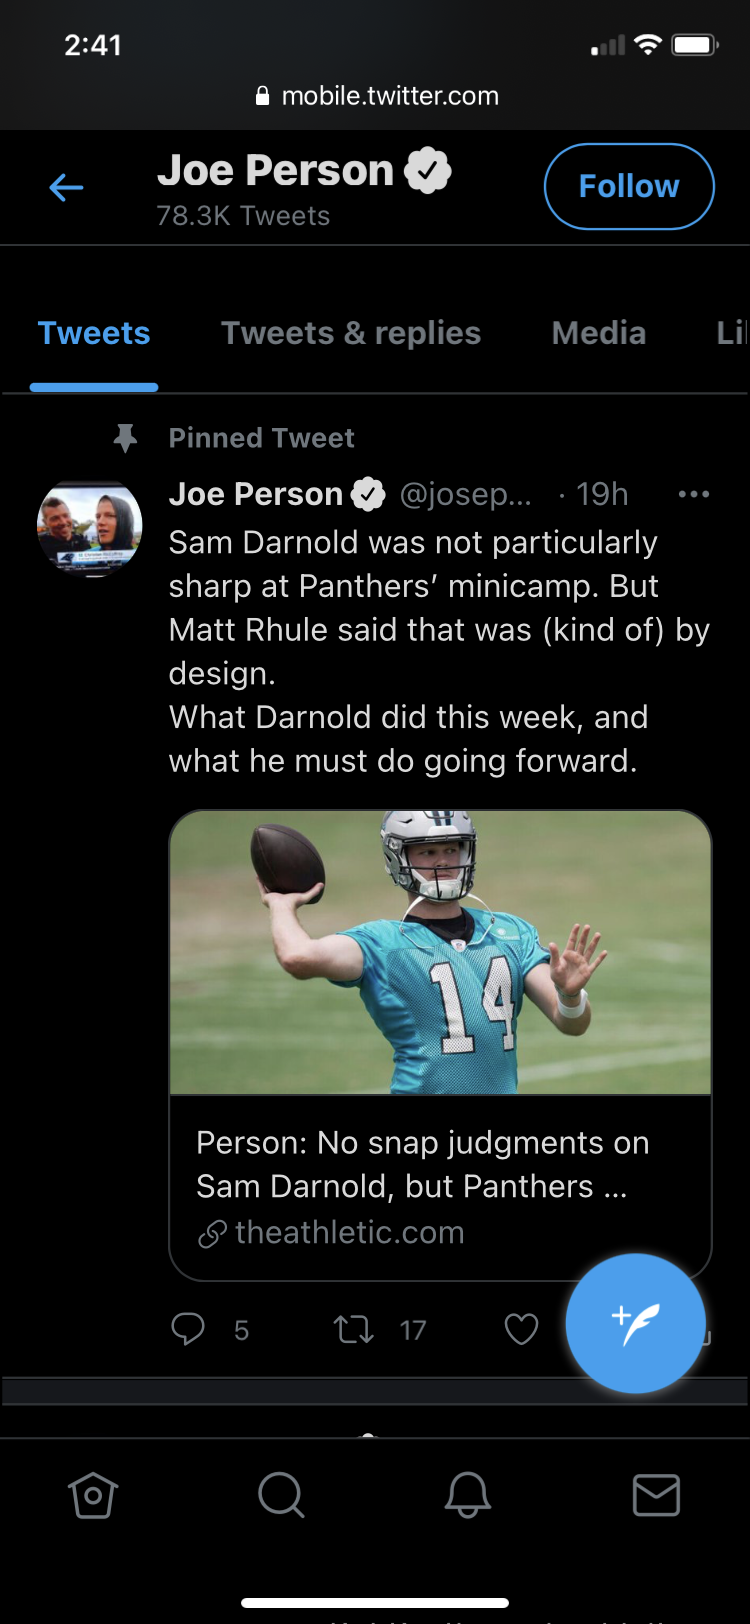Tap the tweet timestamp 19h
Image resolution: width=750 pixels, height=1624 pixels.
click(x=602, y=494)
